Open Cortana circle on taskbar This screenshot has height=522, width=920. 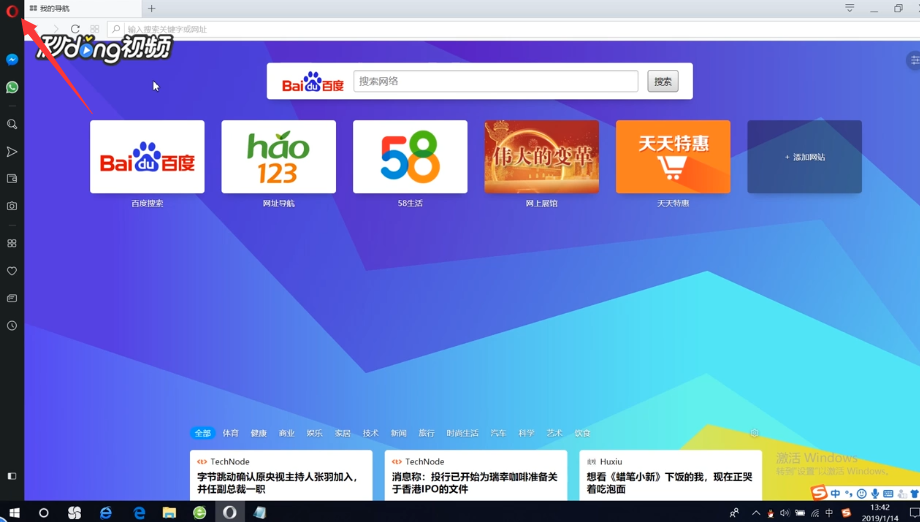click(43, 513)
